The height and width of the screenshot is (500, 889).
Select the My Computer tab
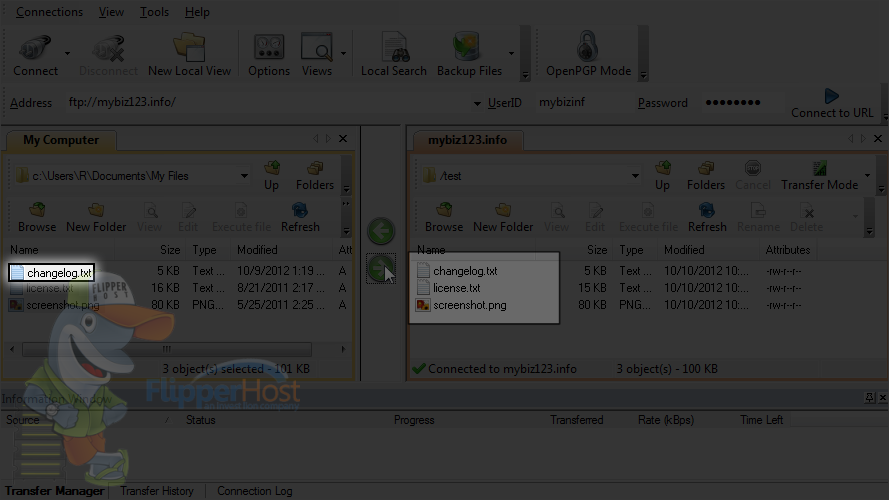(x=61, y=140)
